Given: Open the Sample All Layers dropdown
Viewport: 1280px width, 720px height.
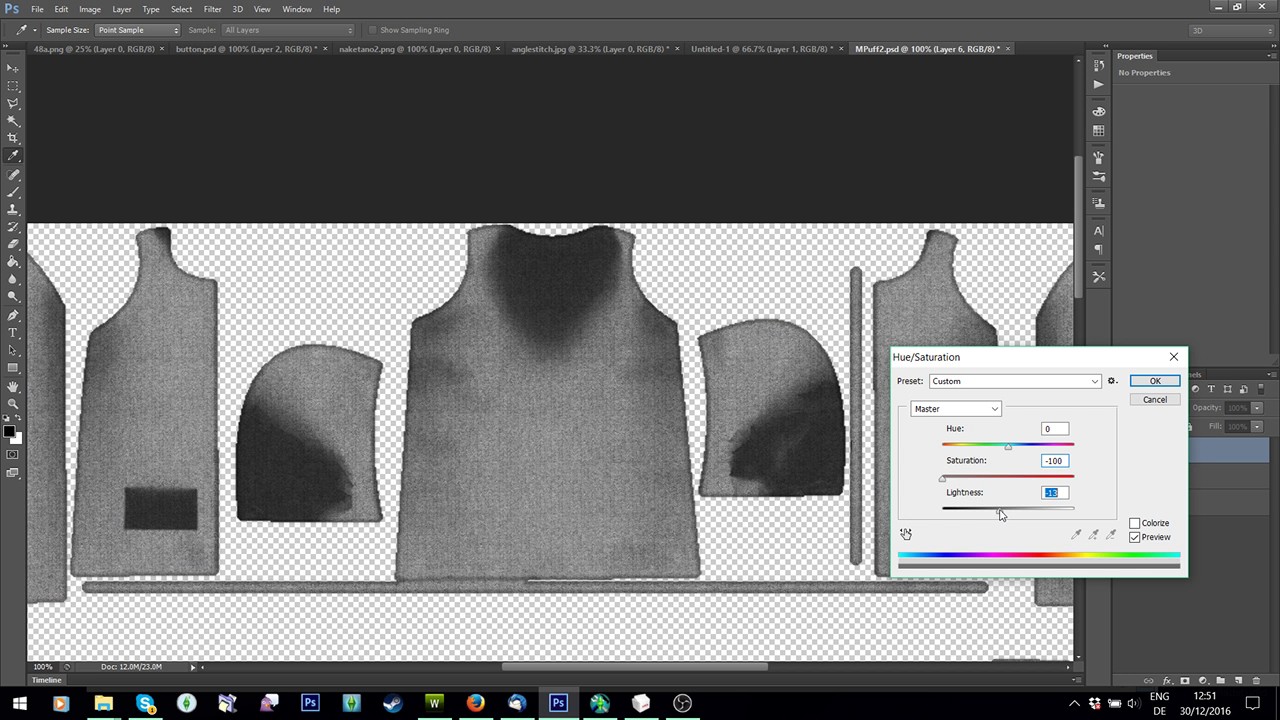Looking at the screenshot, I should coord(287,30).
